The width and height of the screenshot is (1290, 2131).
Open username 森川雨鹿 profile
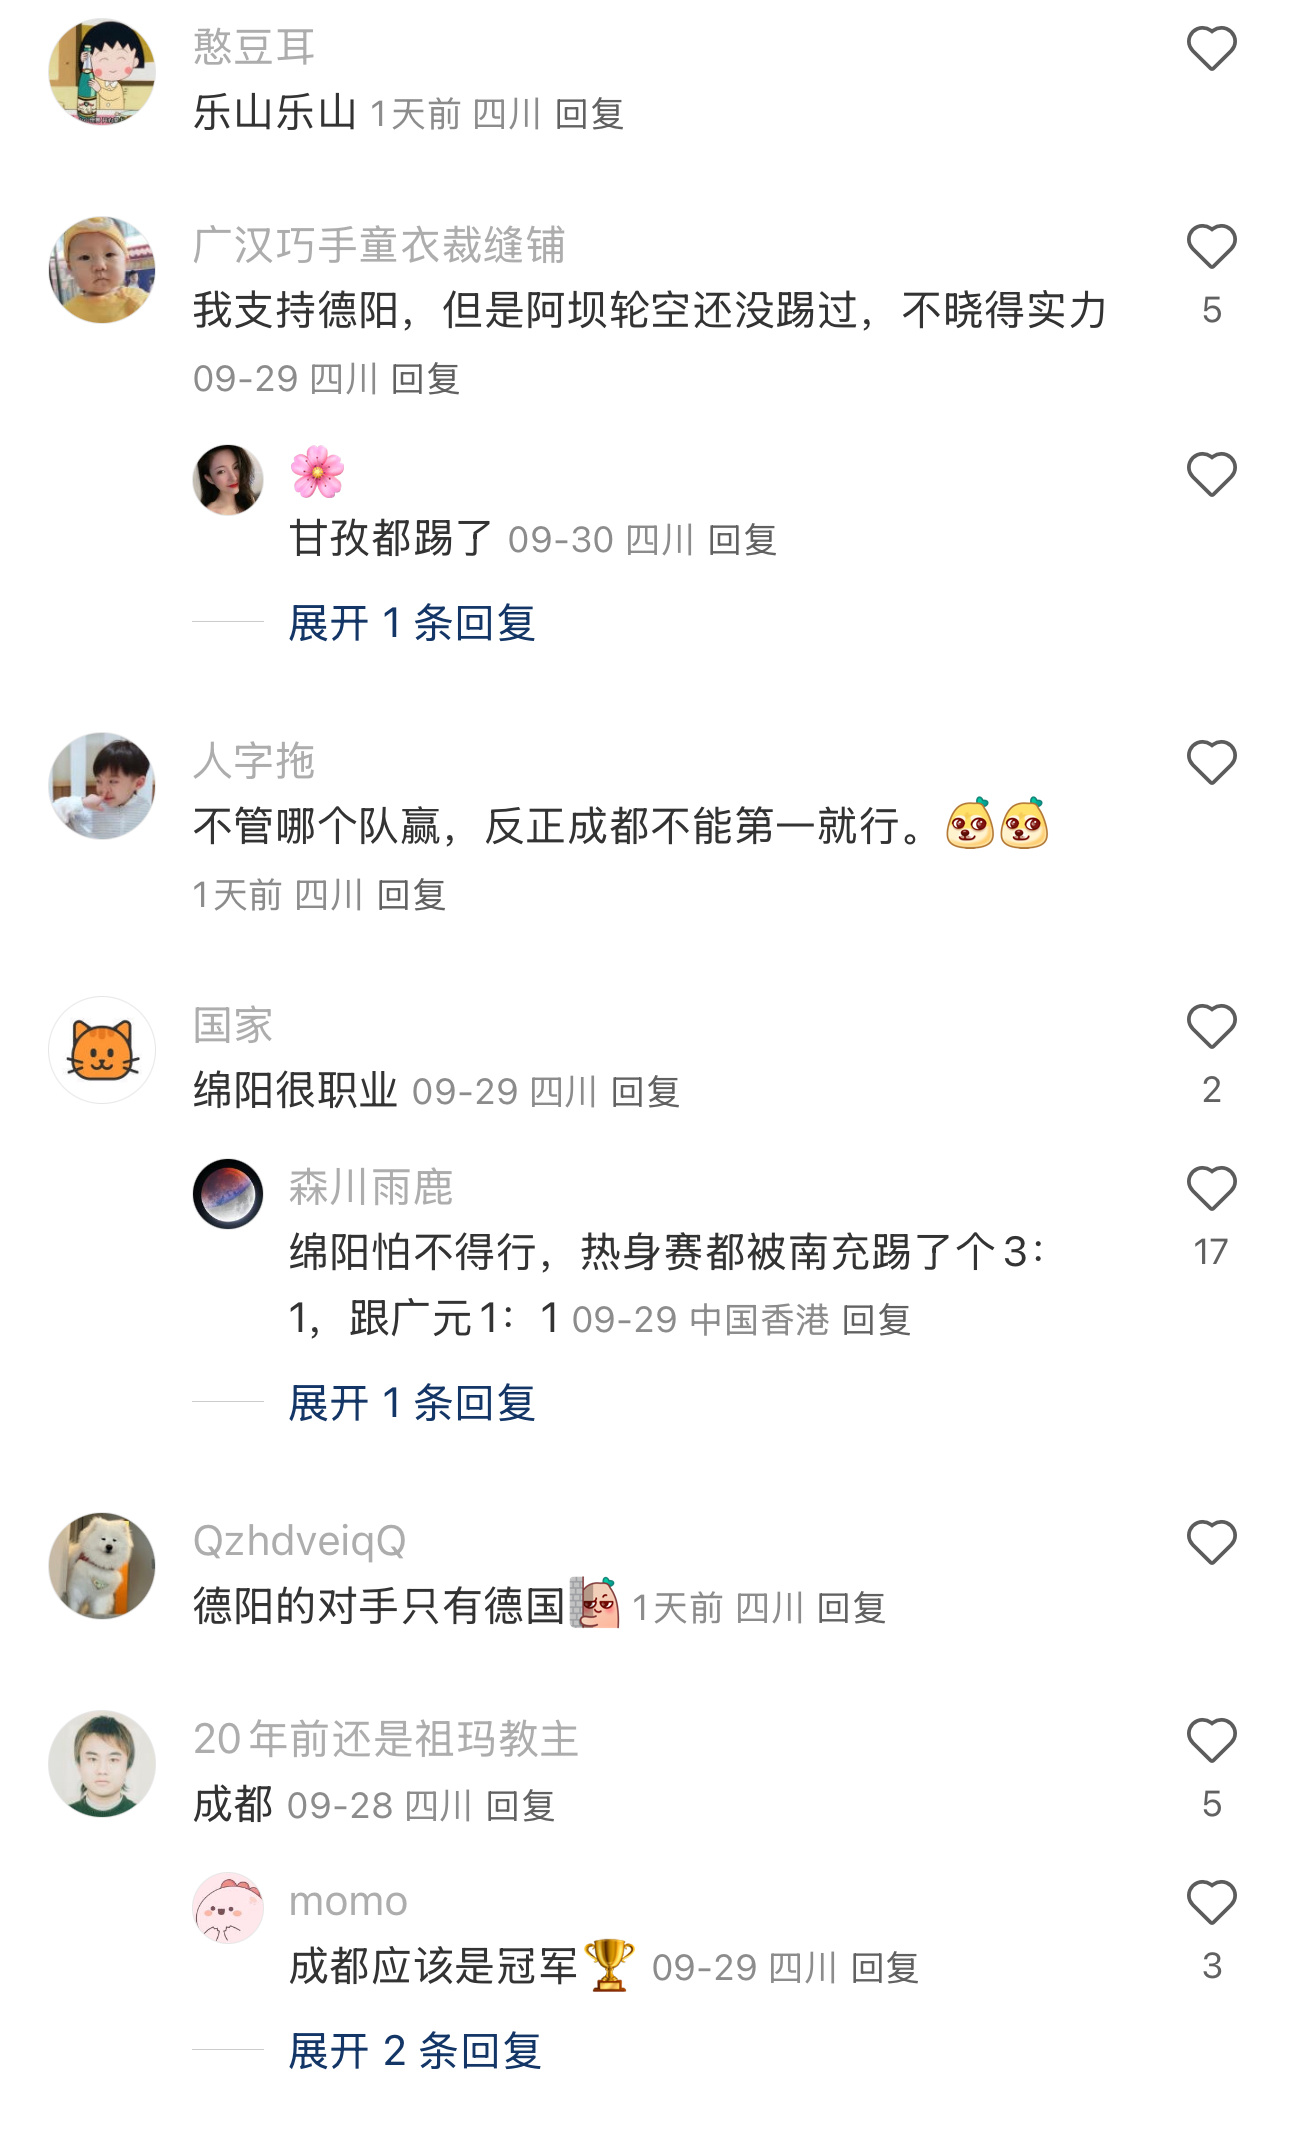tap(371, 1187)
